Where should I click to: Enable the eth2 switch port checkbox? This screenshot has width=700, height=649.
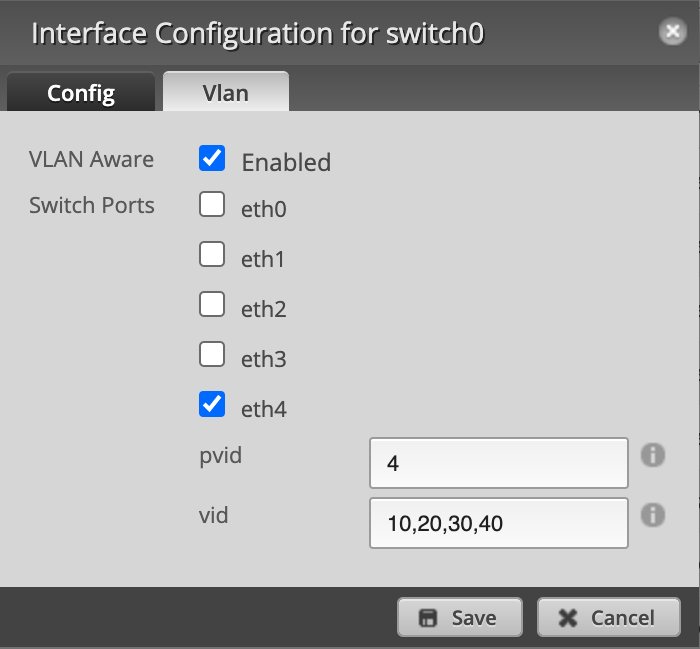(212, 304)
